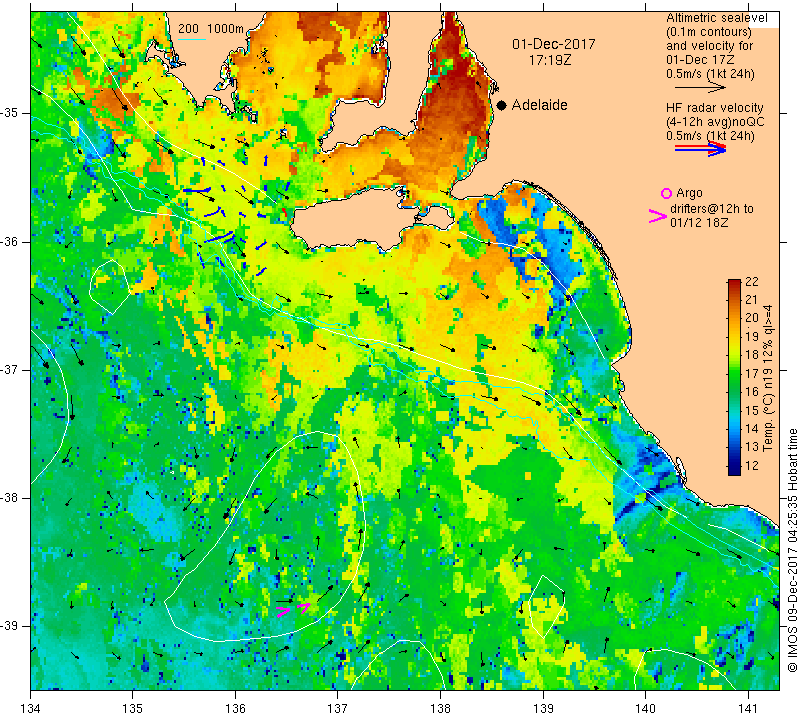The width and height of the screenshot is (800, 720).
Task: Click the dark red top of temperature colorbar
Action: coord(734,283)
